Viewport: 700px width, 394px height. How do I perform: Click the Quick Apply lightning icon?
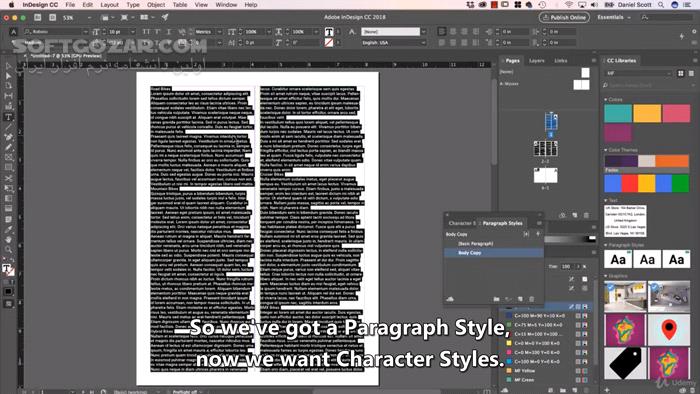pos(682,37)
